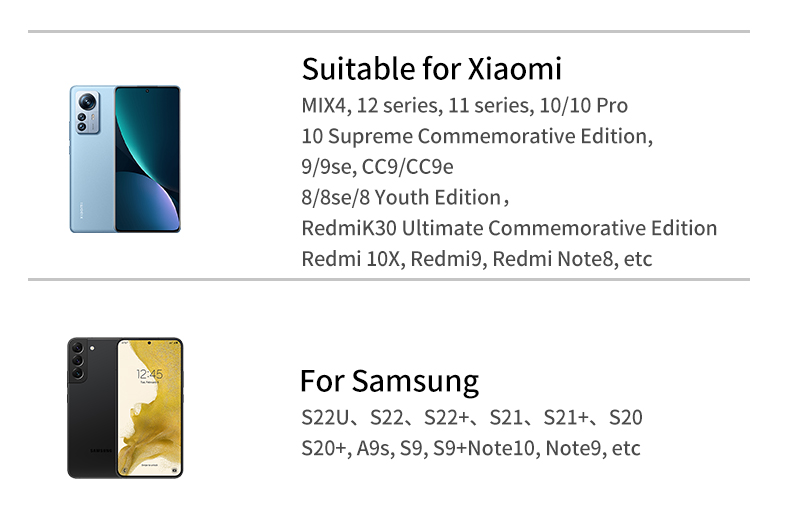The height and width of the screenshot is (514, 790).
Task: Click the "For Samsung" heading
Action: (389, 381)
